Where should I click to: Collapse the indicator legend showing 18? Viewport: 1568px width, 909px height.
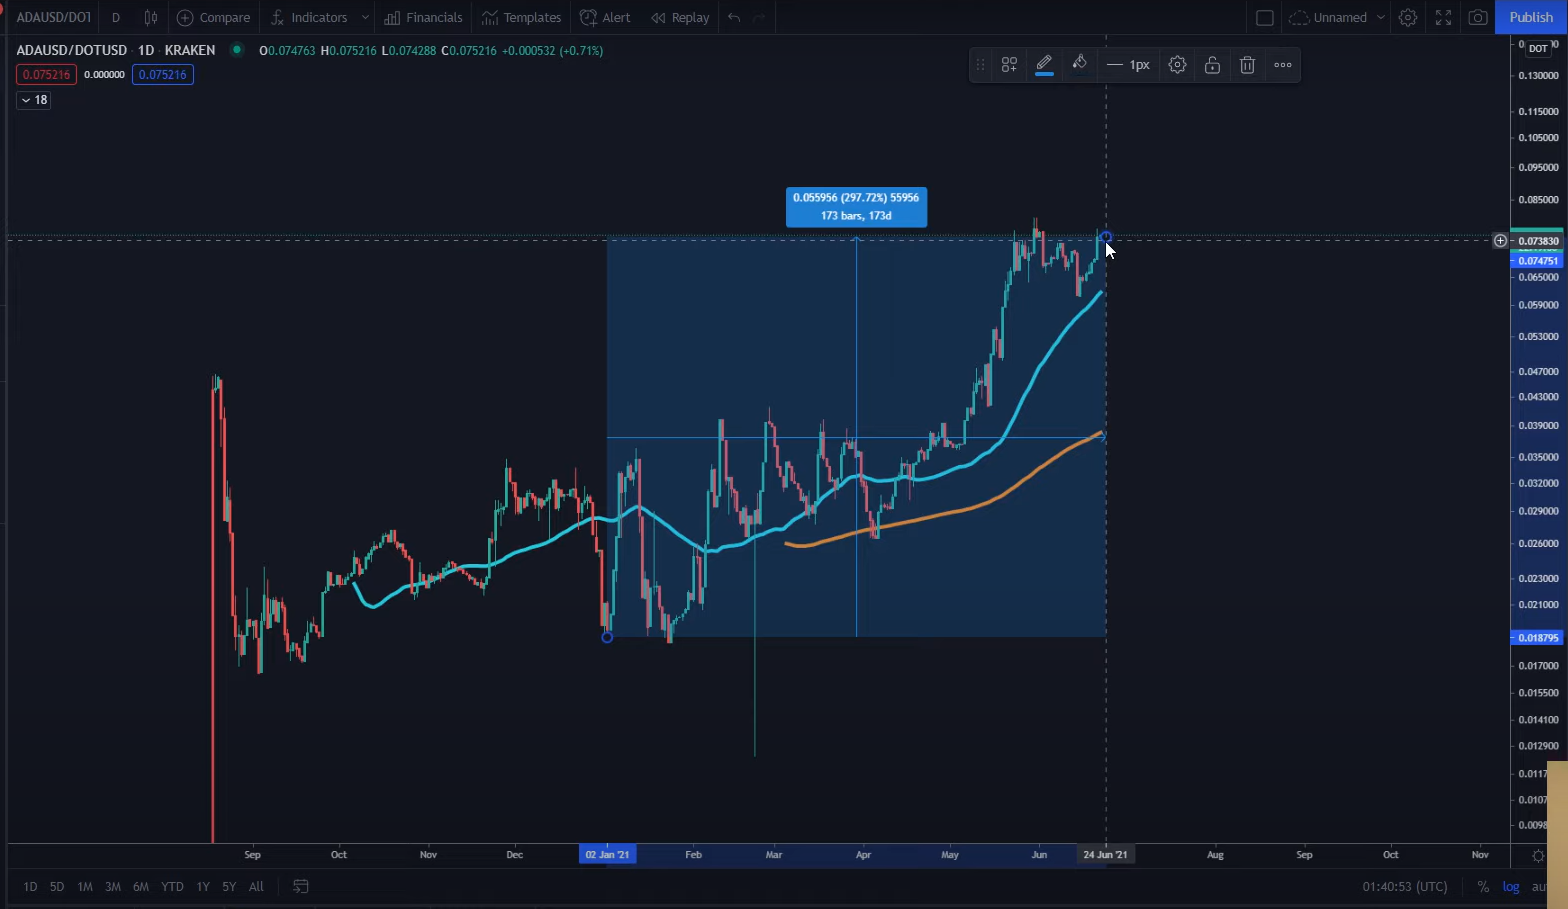(33, 100)
